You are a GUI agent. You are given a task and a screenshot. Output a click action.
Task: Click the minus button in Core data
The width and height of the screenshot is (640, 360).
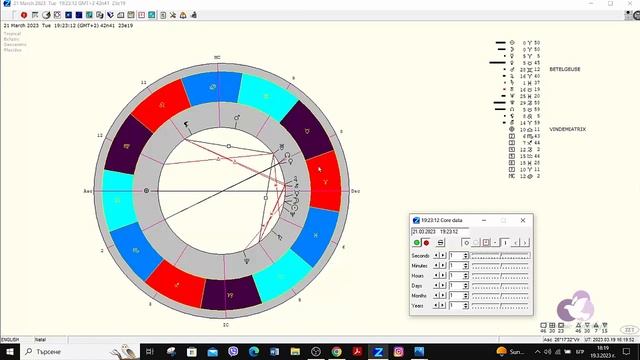tap(495, 242)
